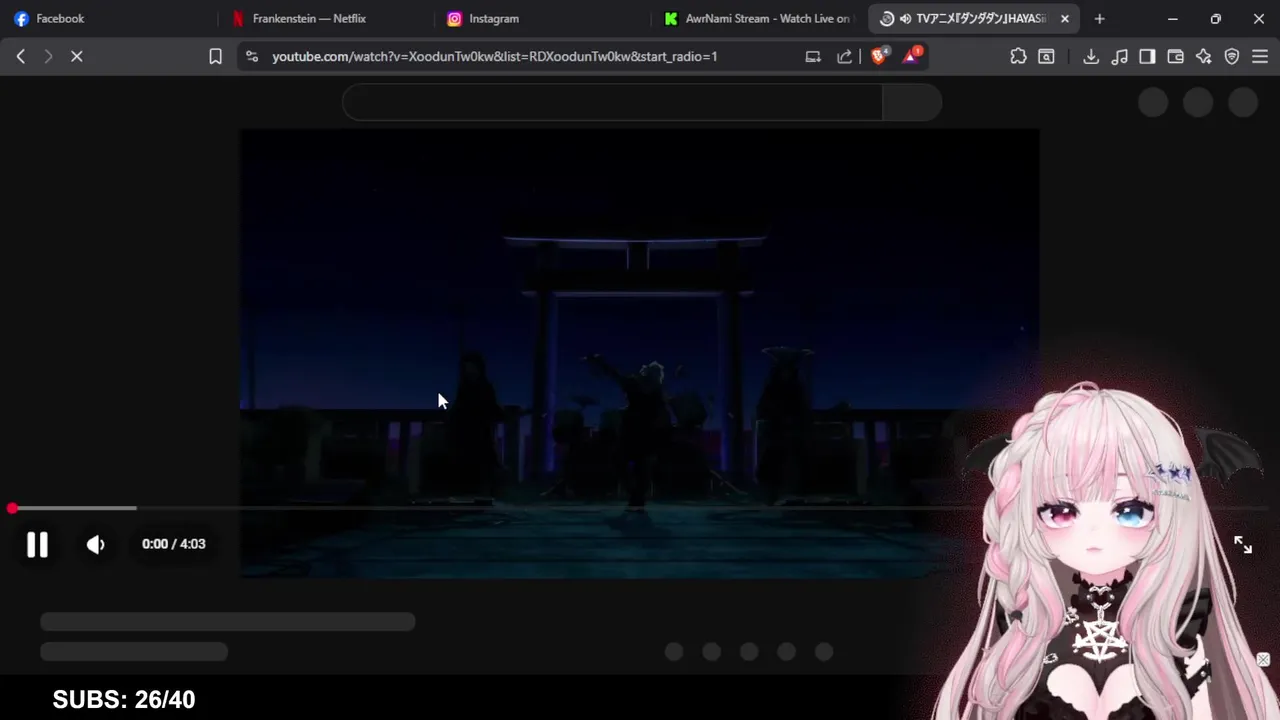Open a new browser tab

tap(1100, 19)
